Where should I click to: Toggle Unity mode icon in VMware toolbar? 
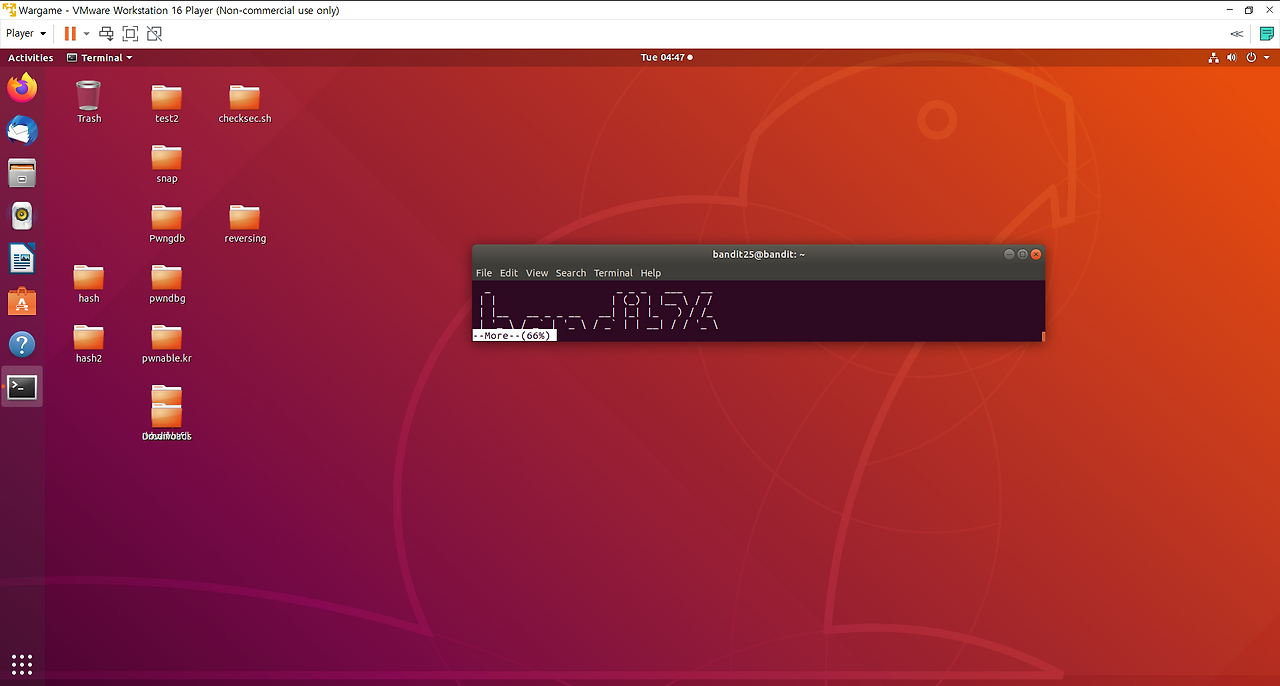[154, 33]
